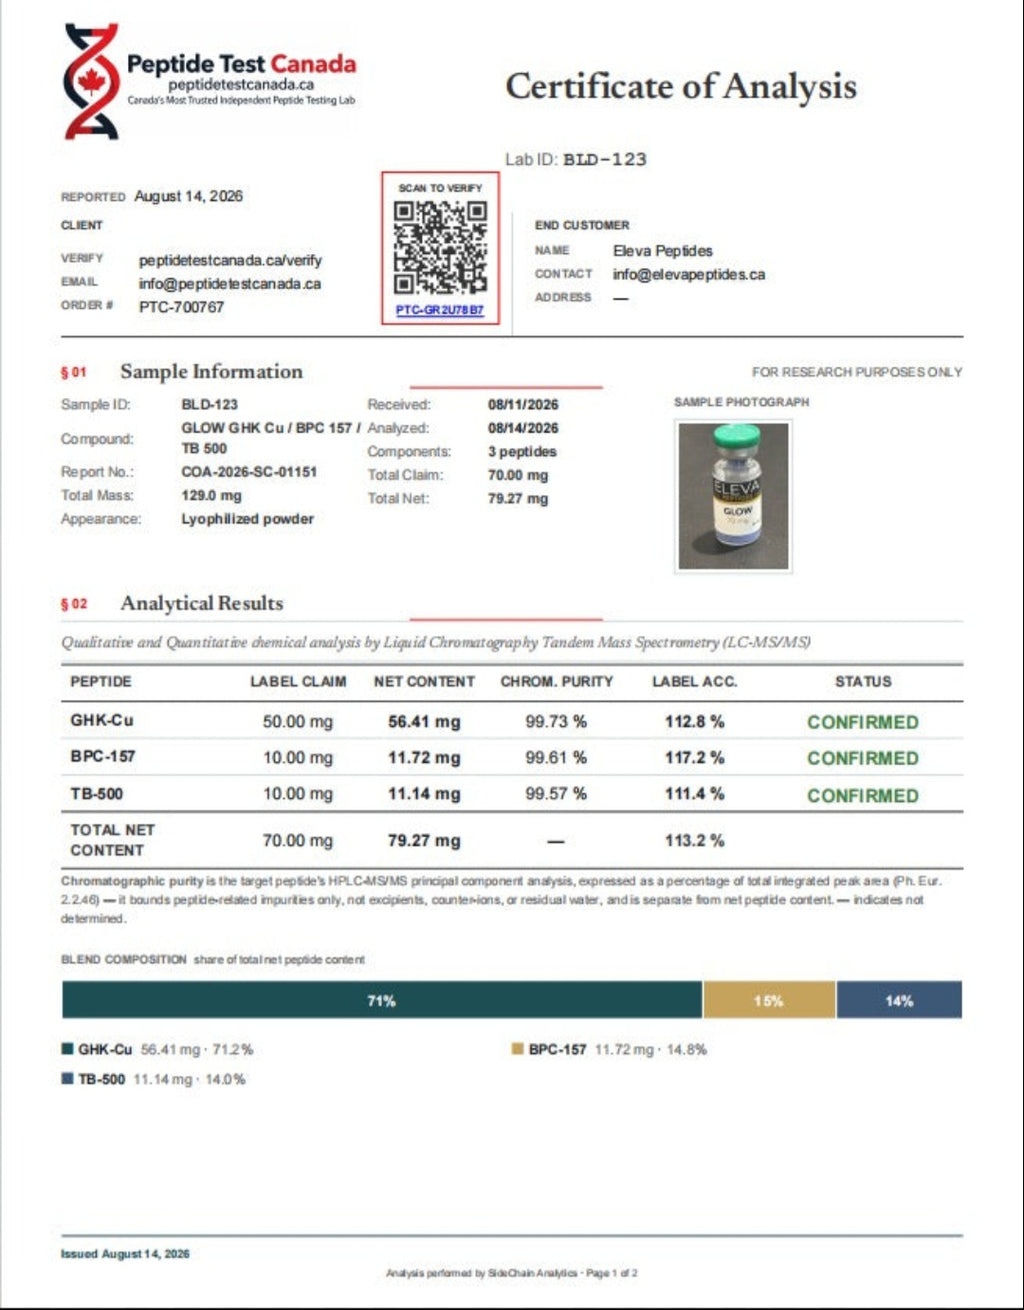
Task: Click the peptidetestcanada.ca/verify text
Action: [x=230, y=260]
